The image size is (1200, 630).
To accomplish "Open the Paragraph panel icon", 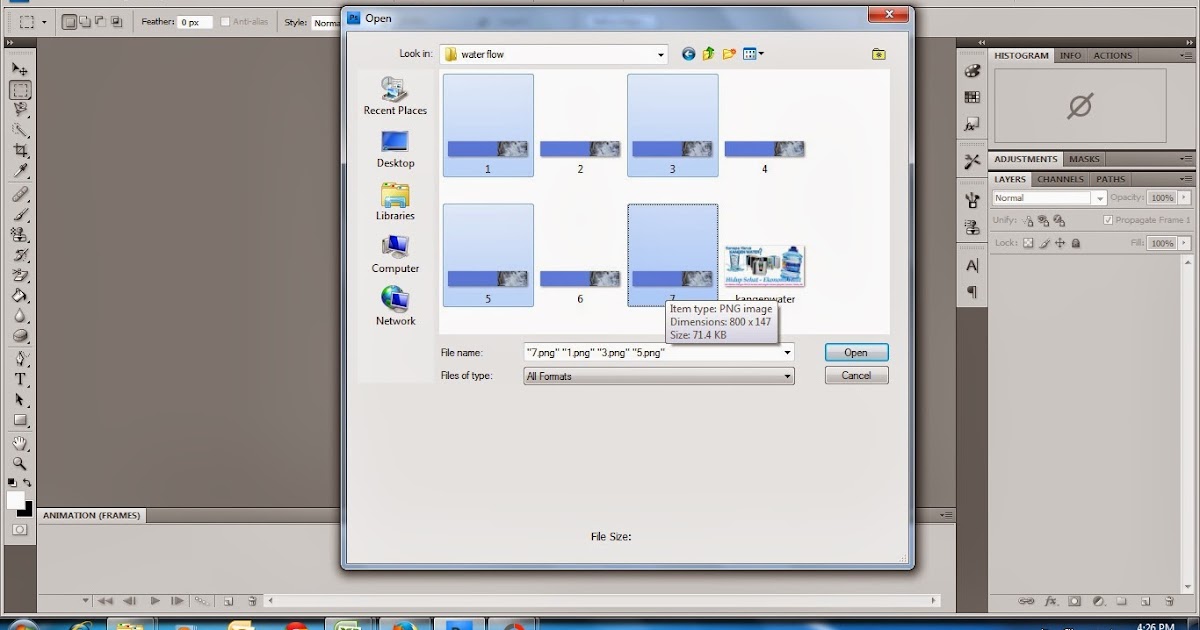I will coord(972,292).
